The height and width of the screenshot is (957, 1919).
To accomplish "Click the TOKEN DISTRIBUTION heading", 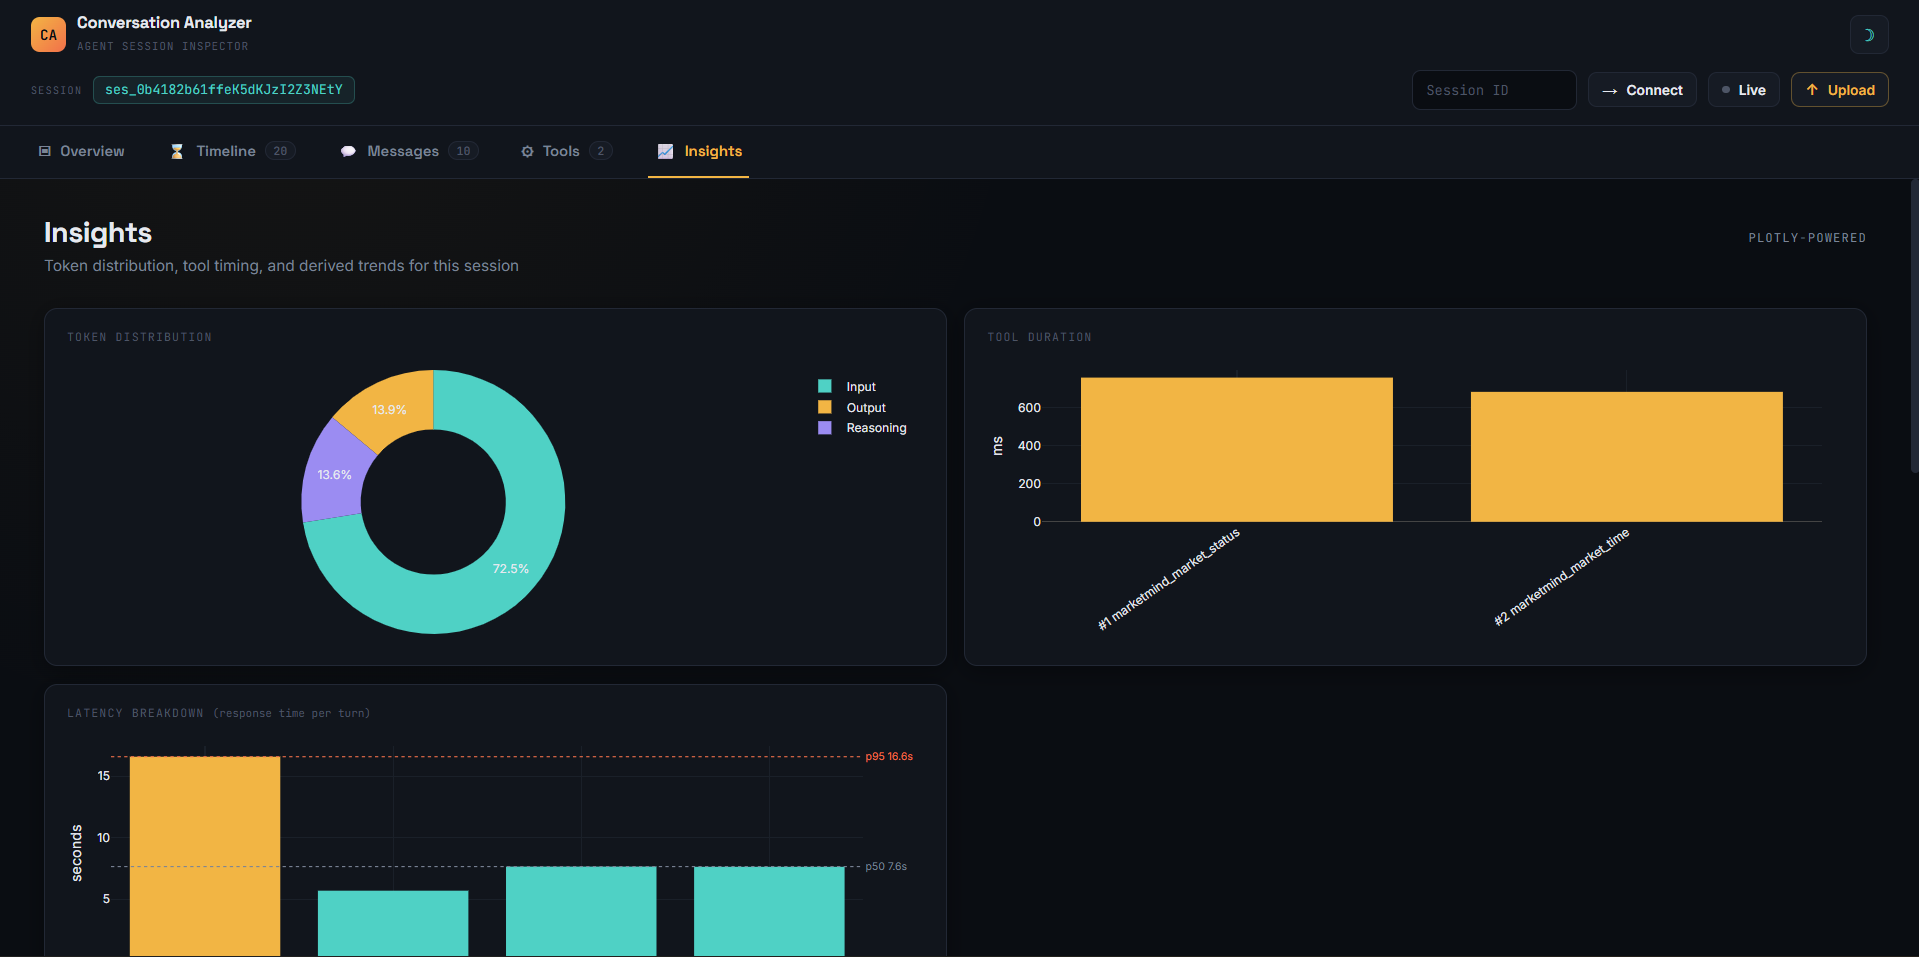I will (140, 337).
